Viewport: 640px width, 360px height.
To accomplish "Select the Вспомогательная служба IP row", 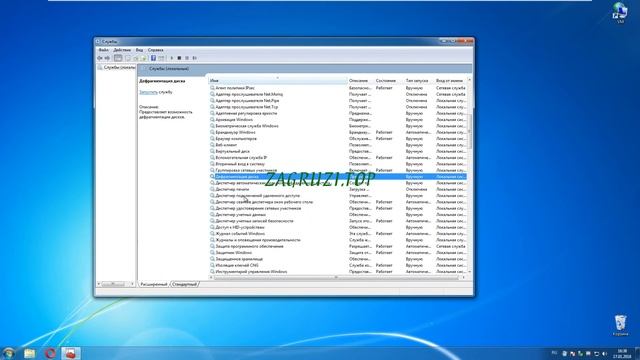I will pos(338,158).
